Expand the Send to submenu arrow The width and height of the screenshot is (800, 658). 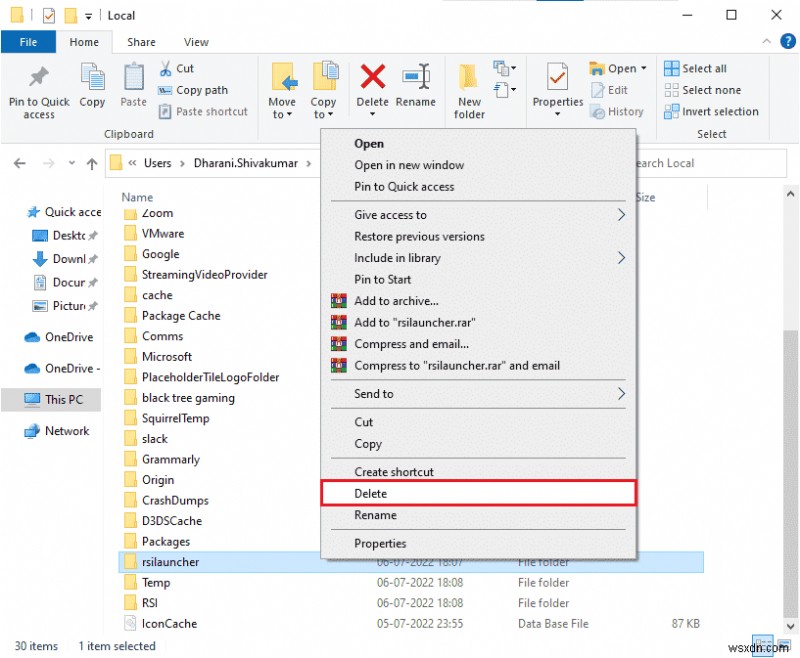pos(621,394)
